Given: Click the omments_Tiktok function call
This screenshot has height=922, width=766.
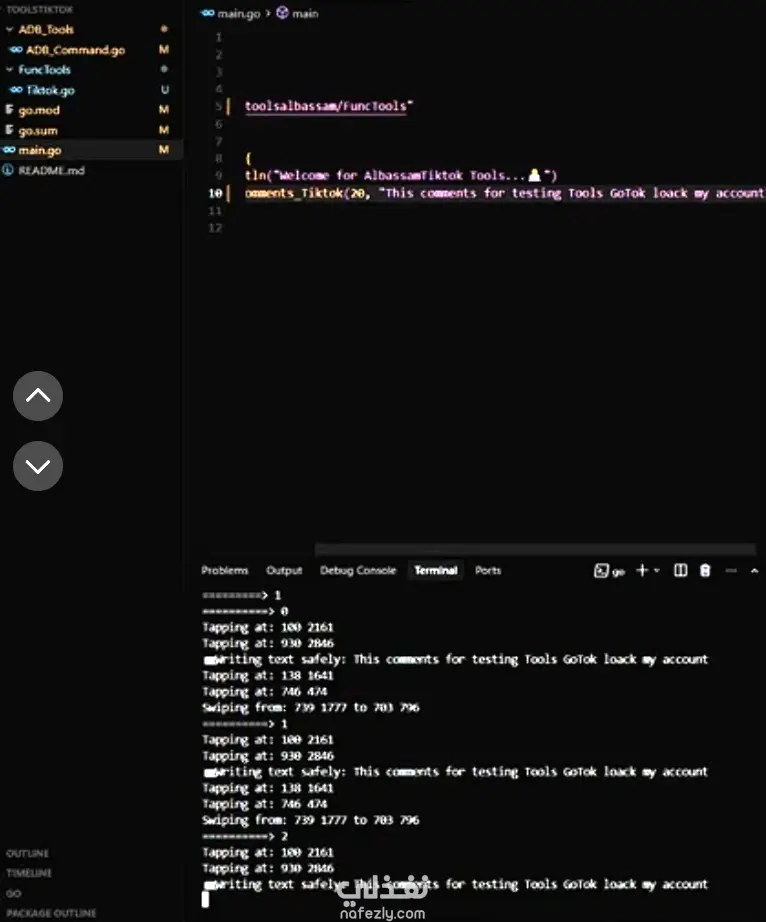Looking at the screenshot, I should [294, 193].
